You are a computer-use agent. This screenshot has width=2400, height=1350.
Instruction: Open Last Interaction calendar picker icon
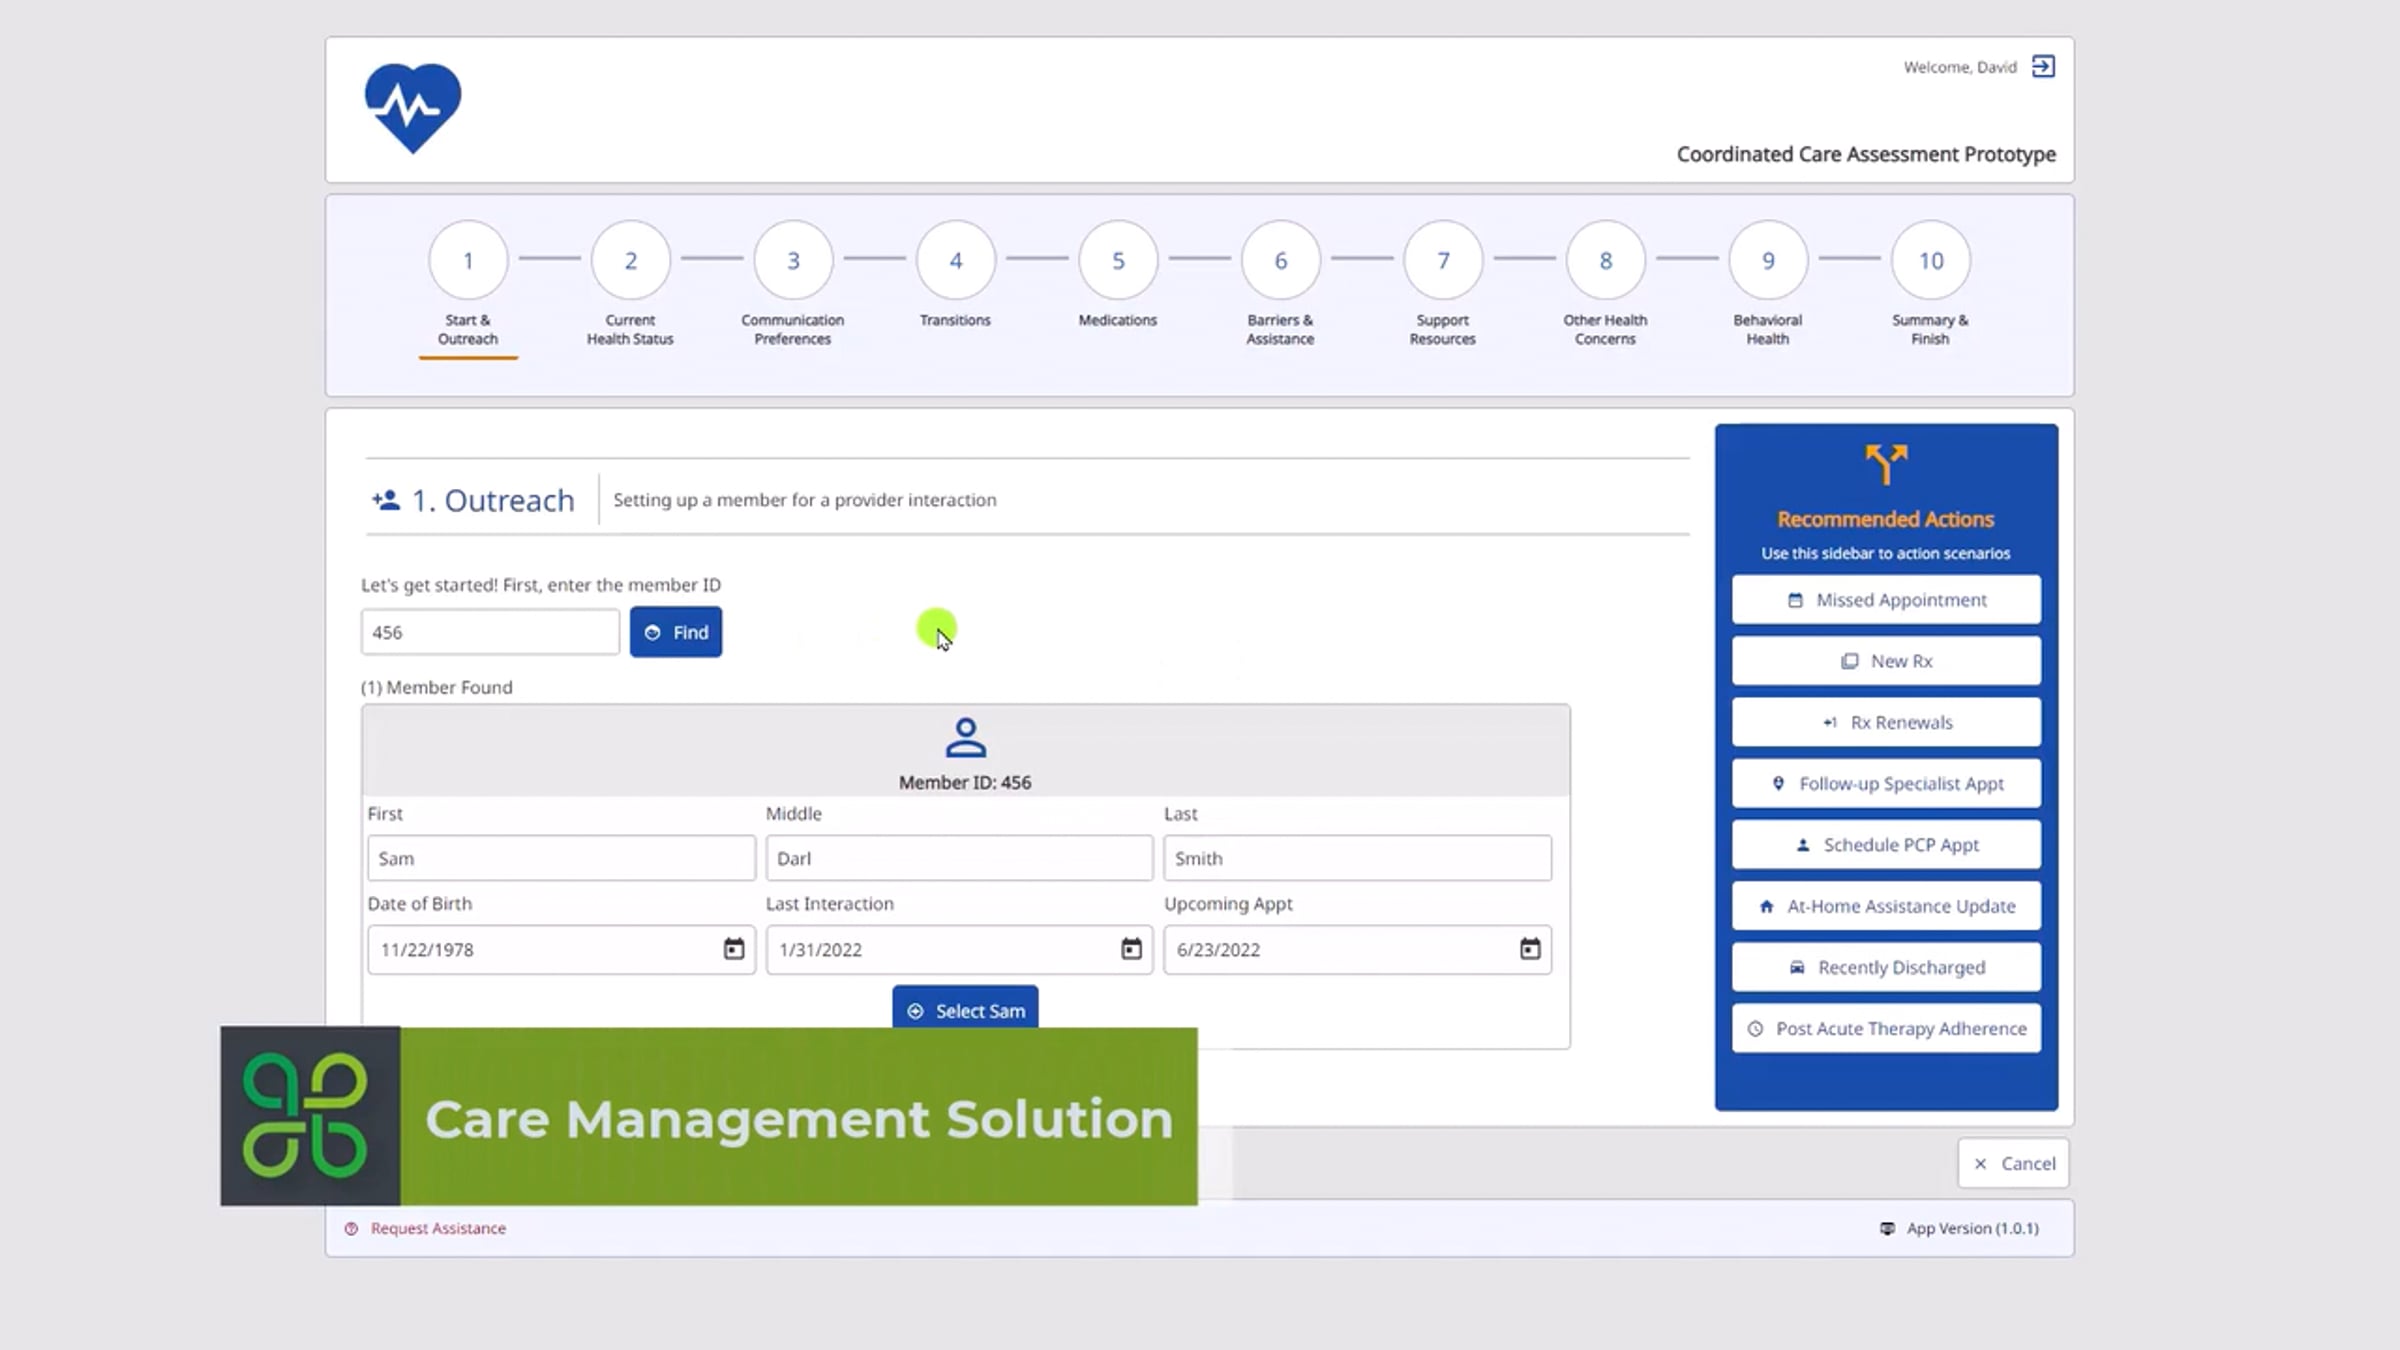(x=1131, y=949)
